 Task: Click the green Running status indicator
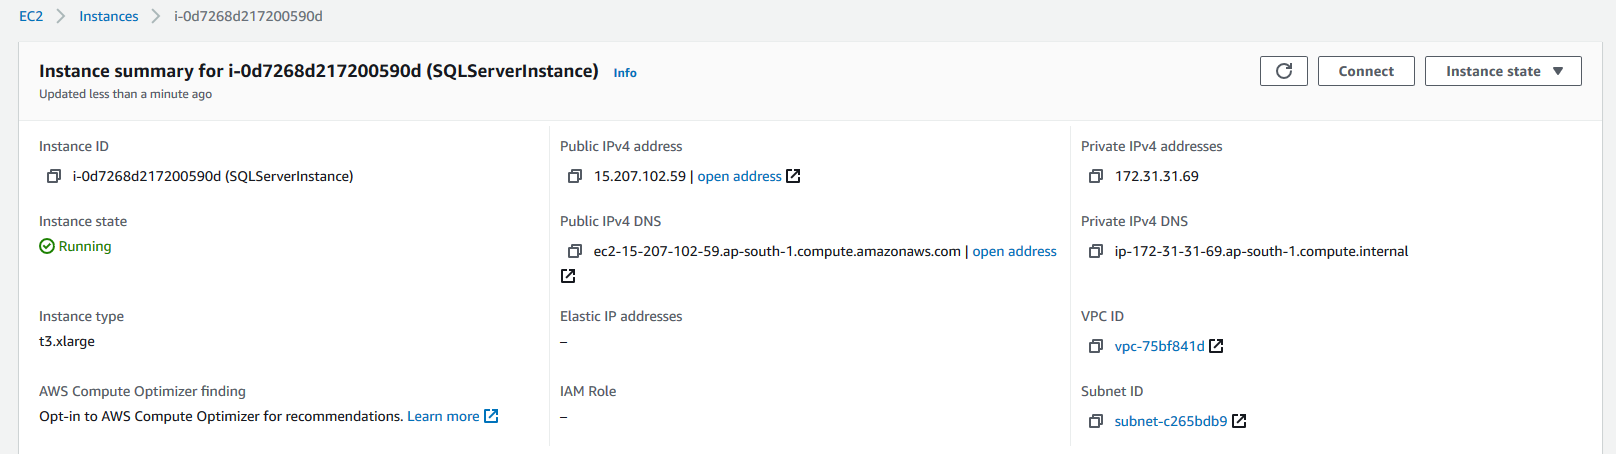pyautogui.click(x=76, y=246)
